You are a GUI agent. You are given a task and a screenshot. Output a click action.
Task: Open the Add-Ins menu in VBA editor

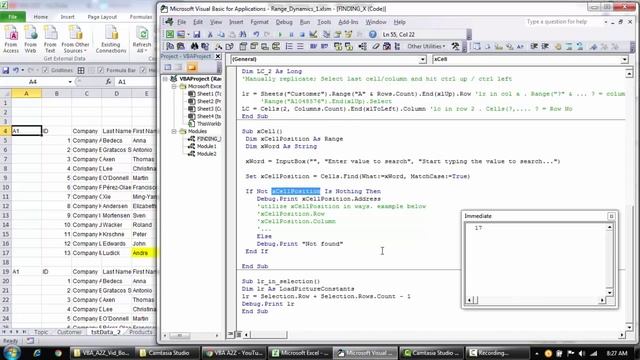pos(348,22)
